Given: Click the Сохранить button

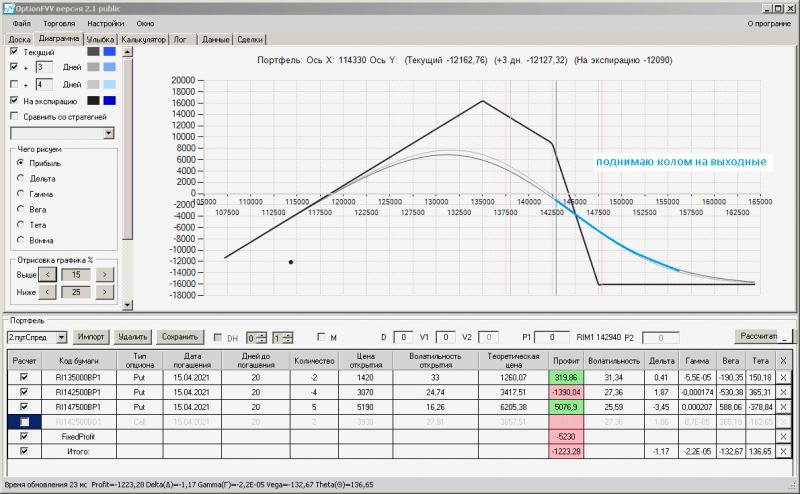Looking at the screenshot, I should (180, 337).
